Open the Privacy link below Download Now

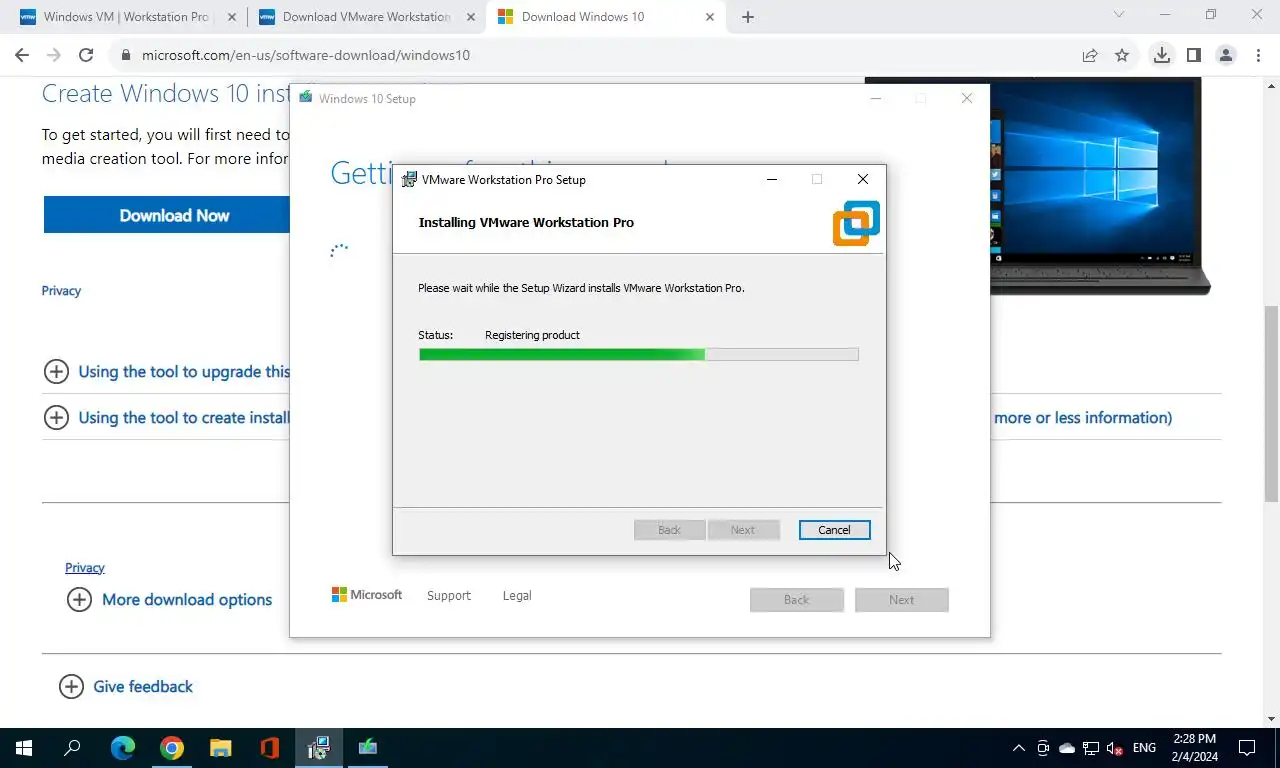tap(61, 291)
